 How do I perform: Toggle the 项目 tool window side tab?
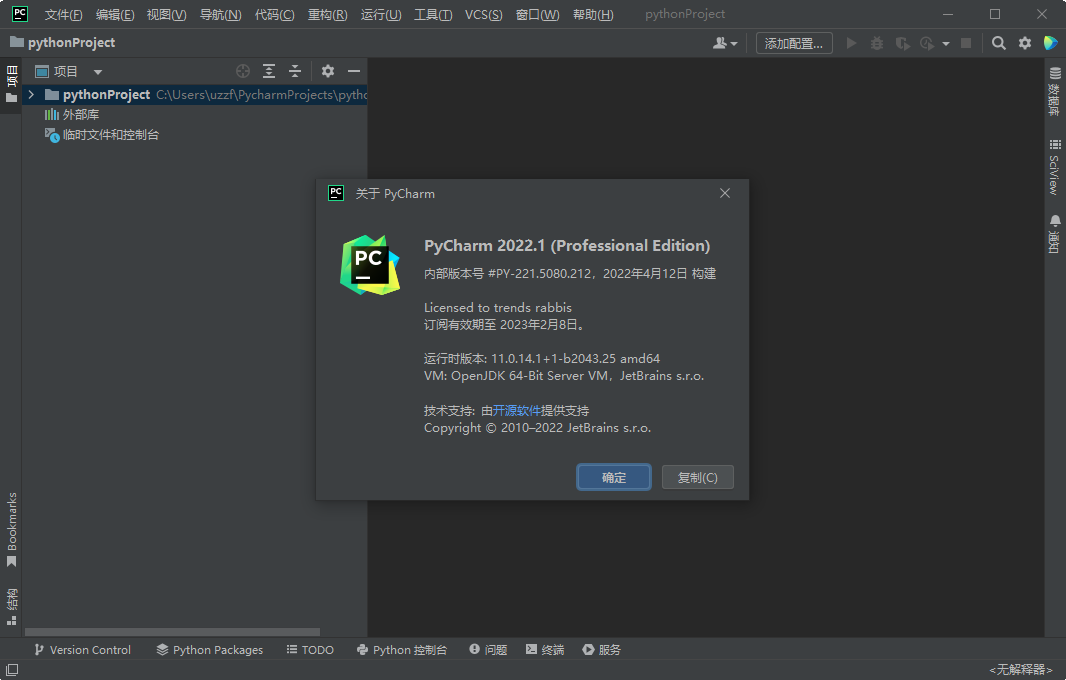pyautogui.click(x=12, y=85)
